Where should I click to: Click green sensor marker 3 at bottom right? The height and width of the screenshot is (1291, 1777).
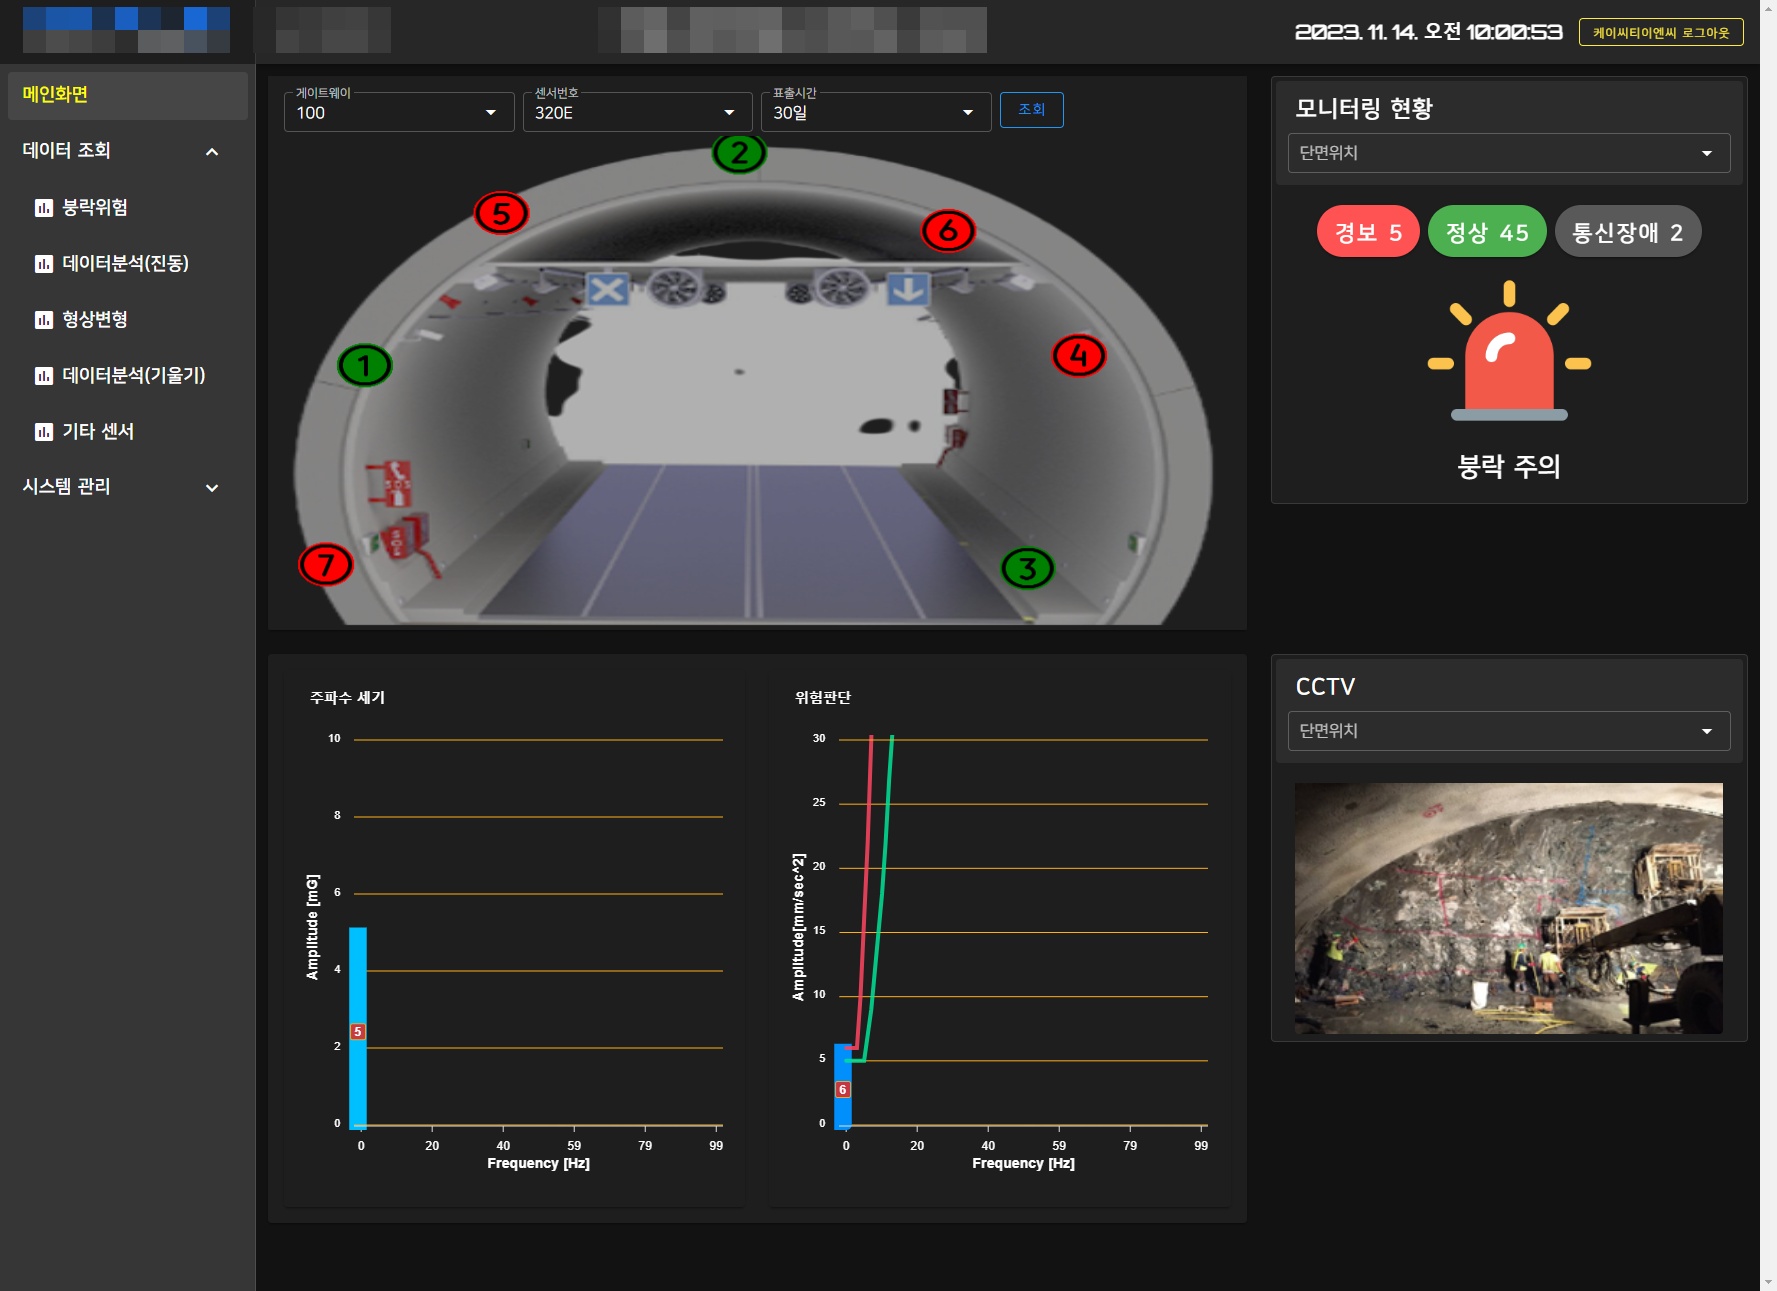click(x=1027, y=568)
